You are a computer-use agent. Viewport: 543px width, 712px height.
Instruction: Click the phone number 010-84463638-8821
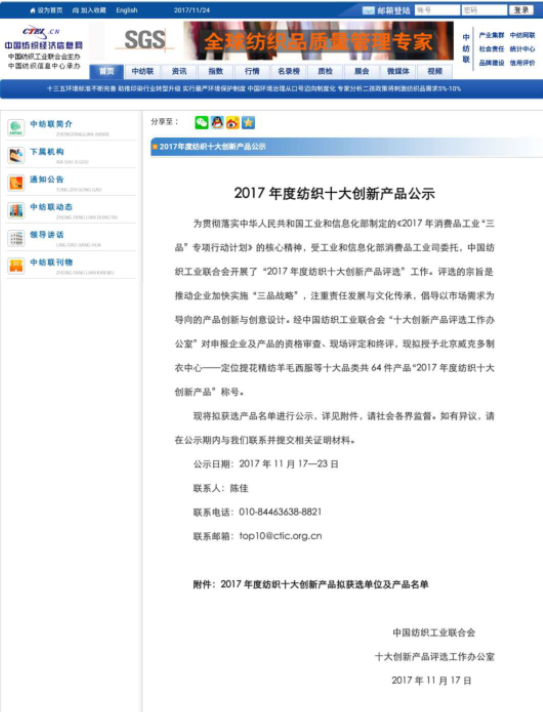coord(280,512)
